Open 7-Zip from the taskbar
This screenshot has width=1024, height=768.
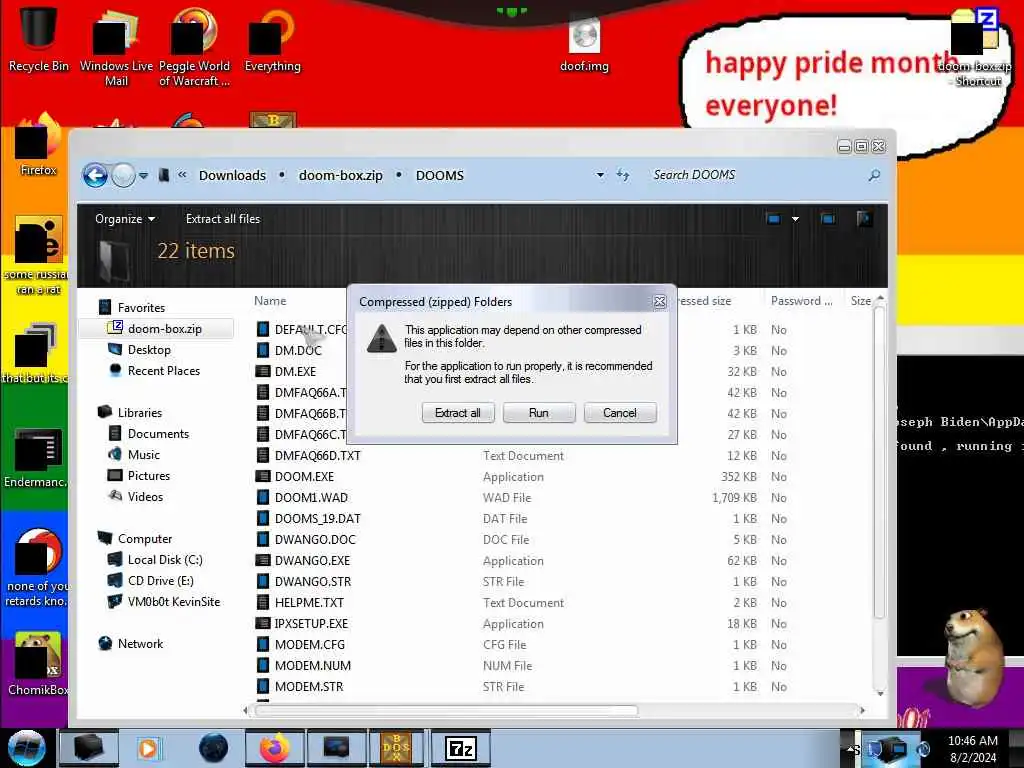click(x=460, y=748)
